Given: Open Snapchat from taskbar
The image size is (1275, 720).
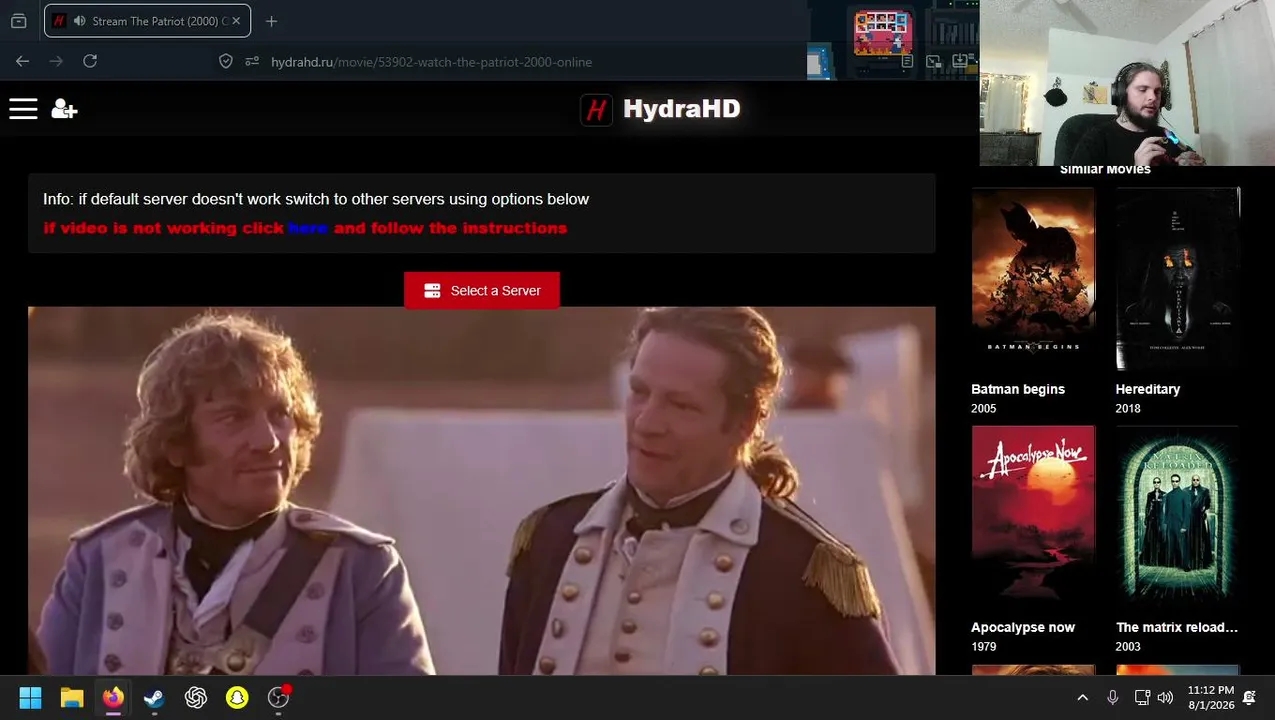Looking at the screenshot, I should coord(237,698).
